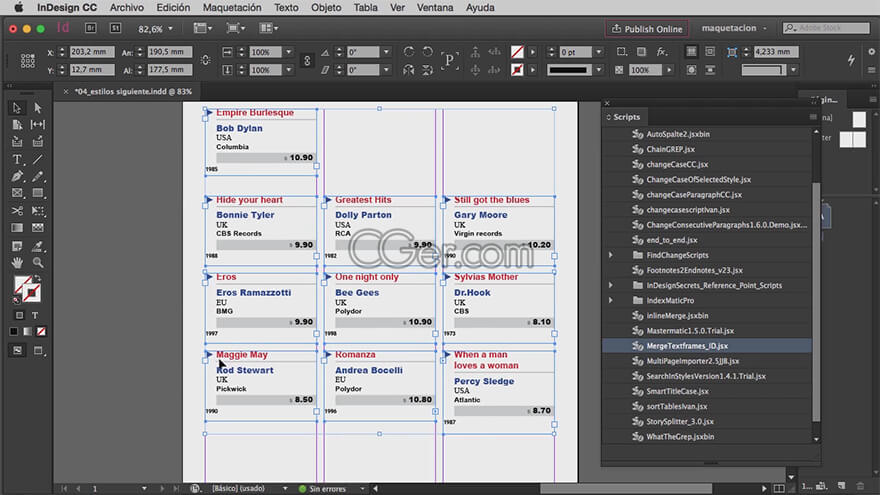This screenshot has width=880, height=495.
Task: Switch to Normal view mode button
Action: tap(17, 350)
